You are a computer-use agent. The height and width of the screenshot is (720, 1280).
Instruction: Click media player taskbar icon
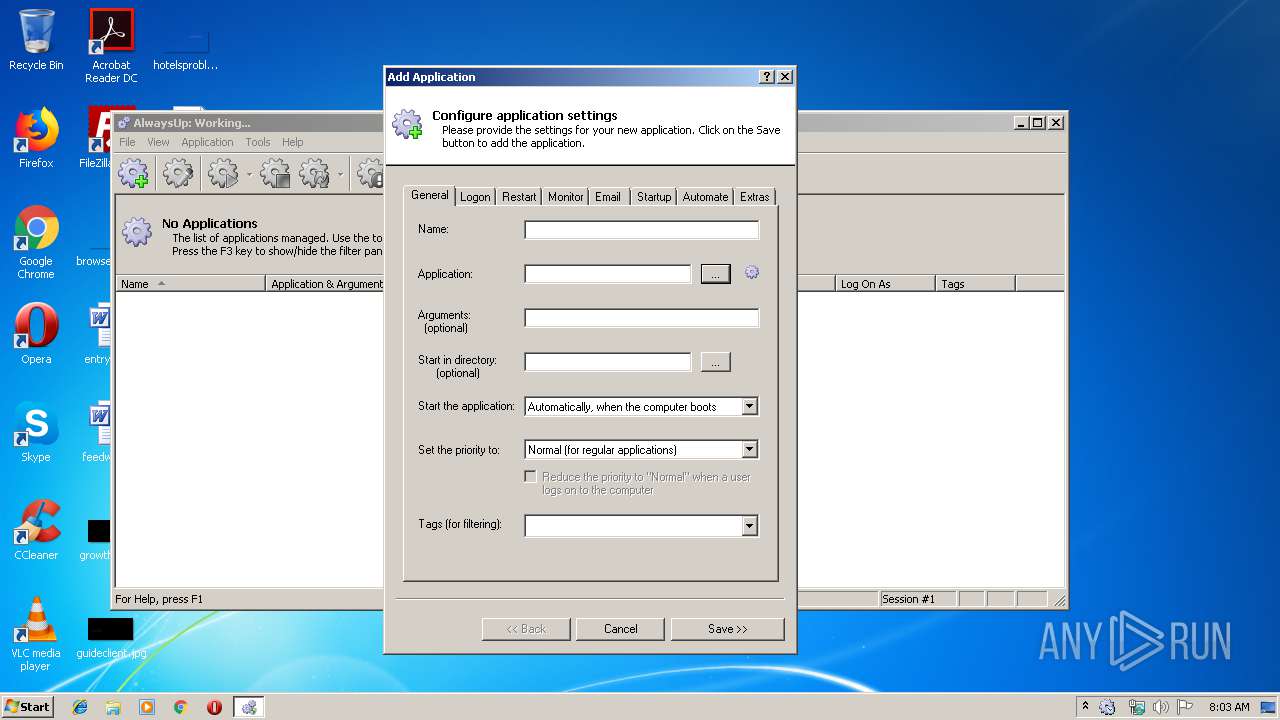147,707
